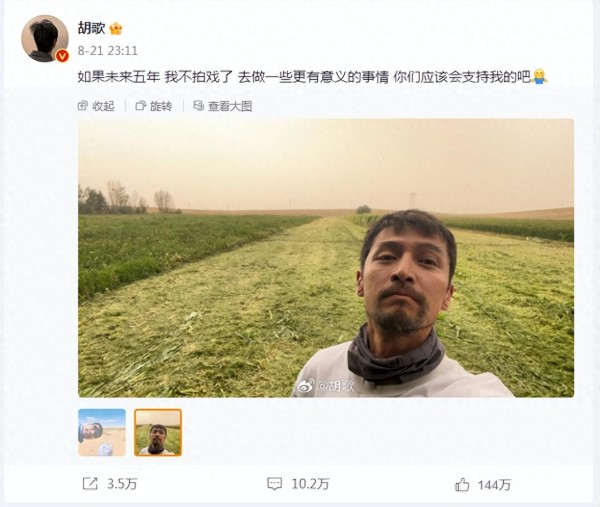The height and width of the screenshot is (507, 600).
Task: Click the hug emoji in post text
Action: tap(540, 77)
